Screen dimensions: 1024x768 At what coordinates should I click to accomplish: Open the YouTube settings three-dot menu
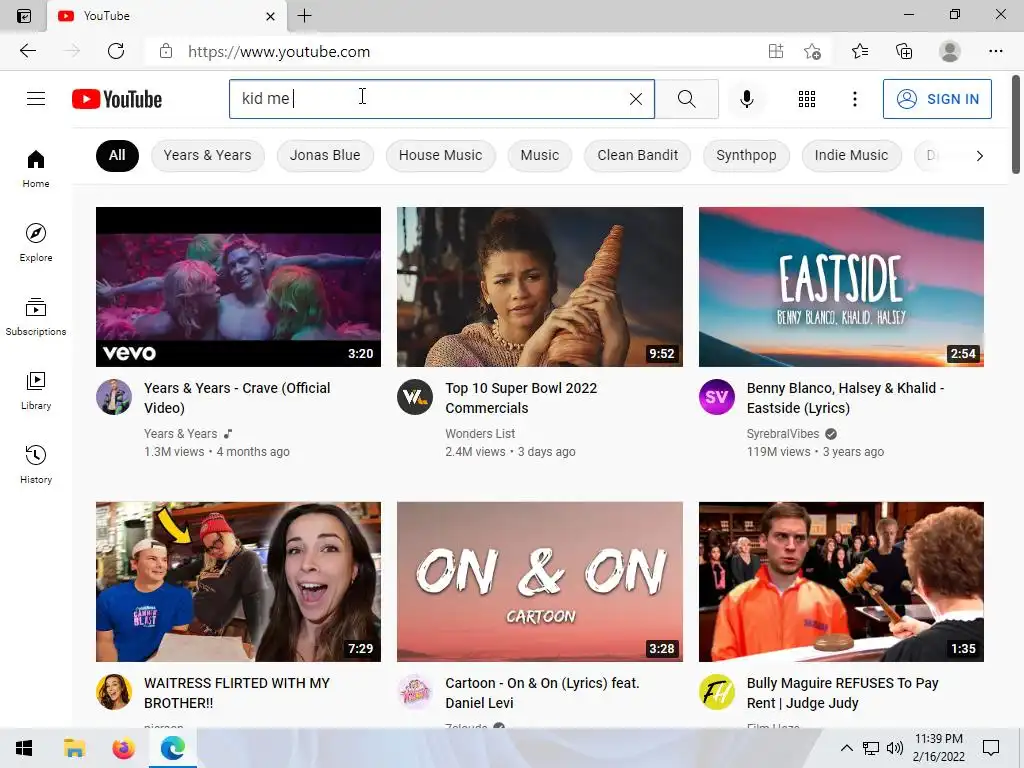(854, 99)
